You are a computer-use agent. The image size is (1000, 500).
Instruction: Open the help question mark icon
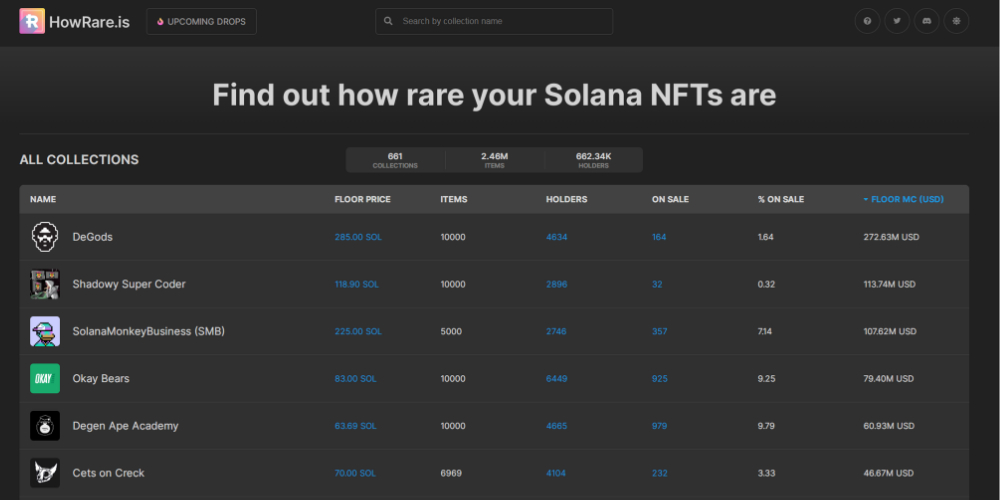(x=867, y=21)
